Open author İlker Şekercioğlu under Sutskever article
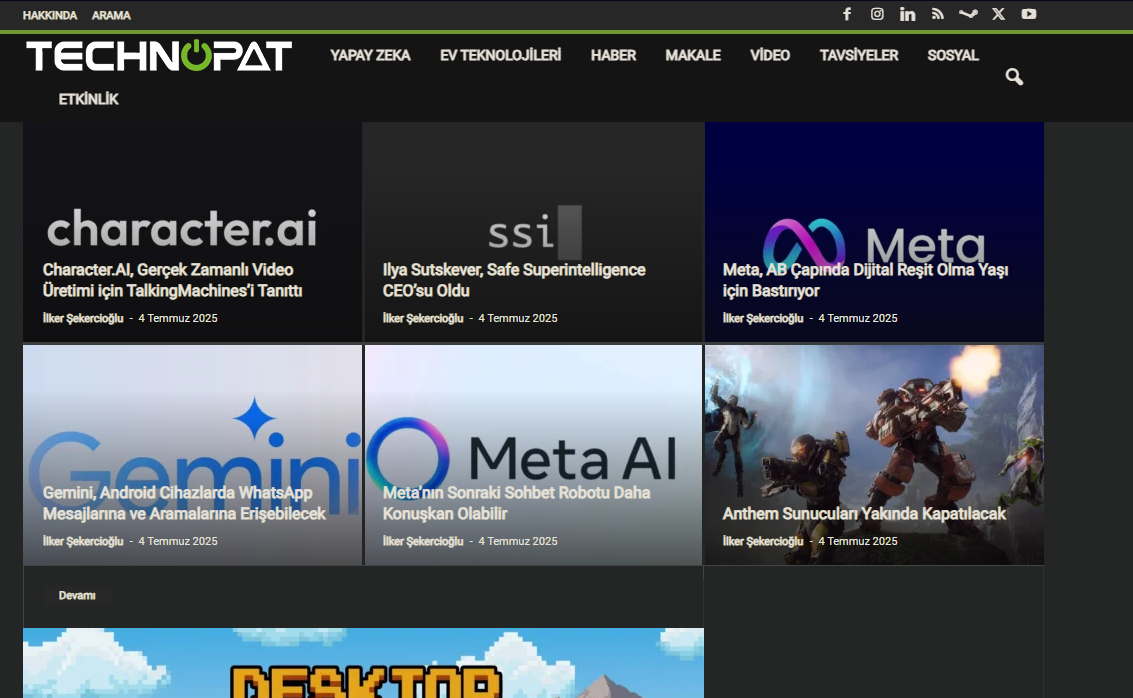The height and width of the screenshot is (698, 1133). [x=423, y=318]
